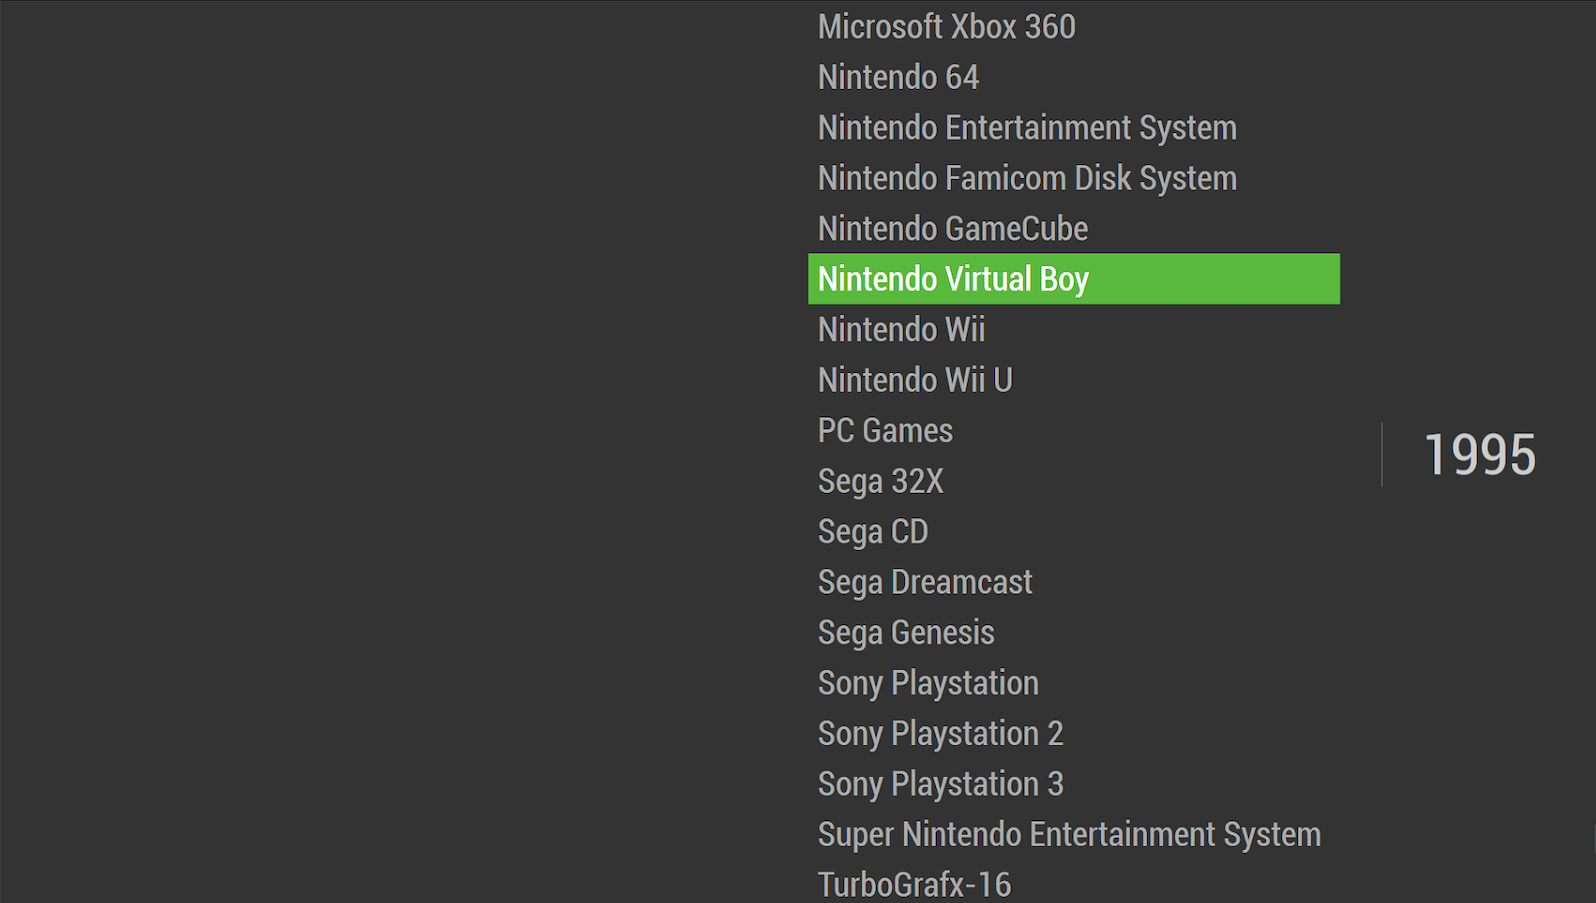The width and height of the screenshot is (1596, 903).
Task: Select Sega Dreamcast platform
Action: (x=925, y=582)
